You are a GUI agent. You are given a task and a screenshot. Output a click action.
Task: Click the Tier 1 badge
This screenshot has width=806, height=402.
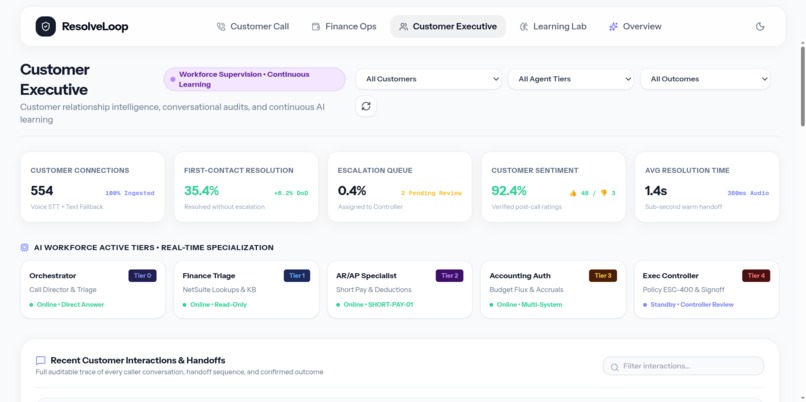pos(297,276)
